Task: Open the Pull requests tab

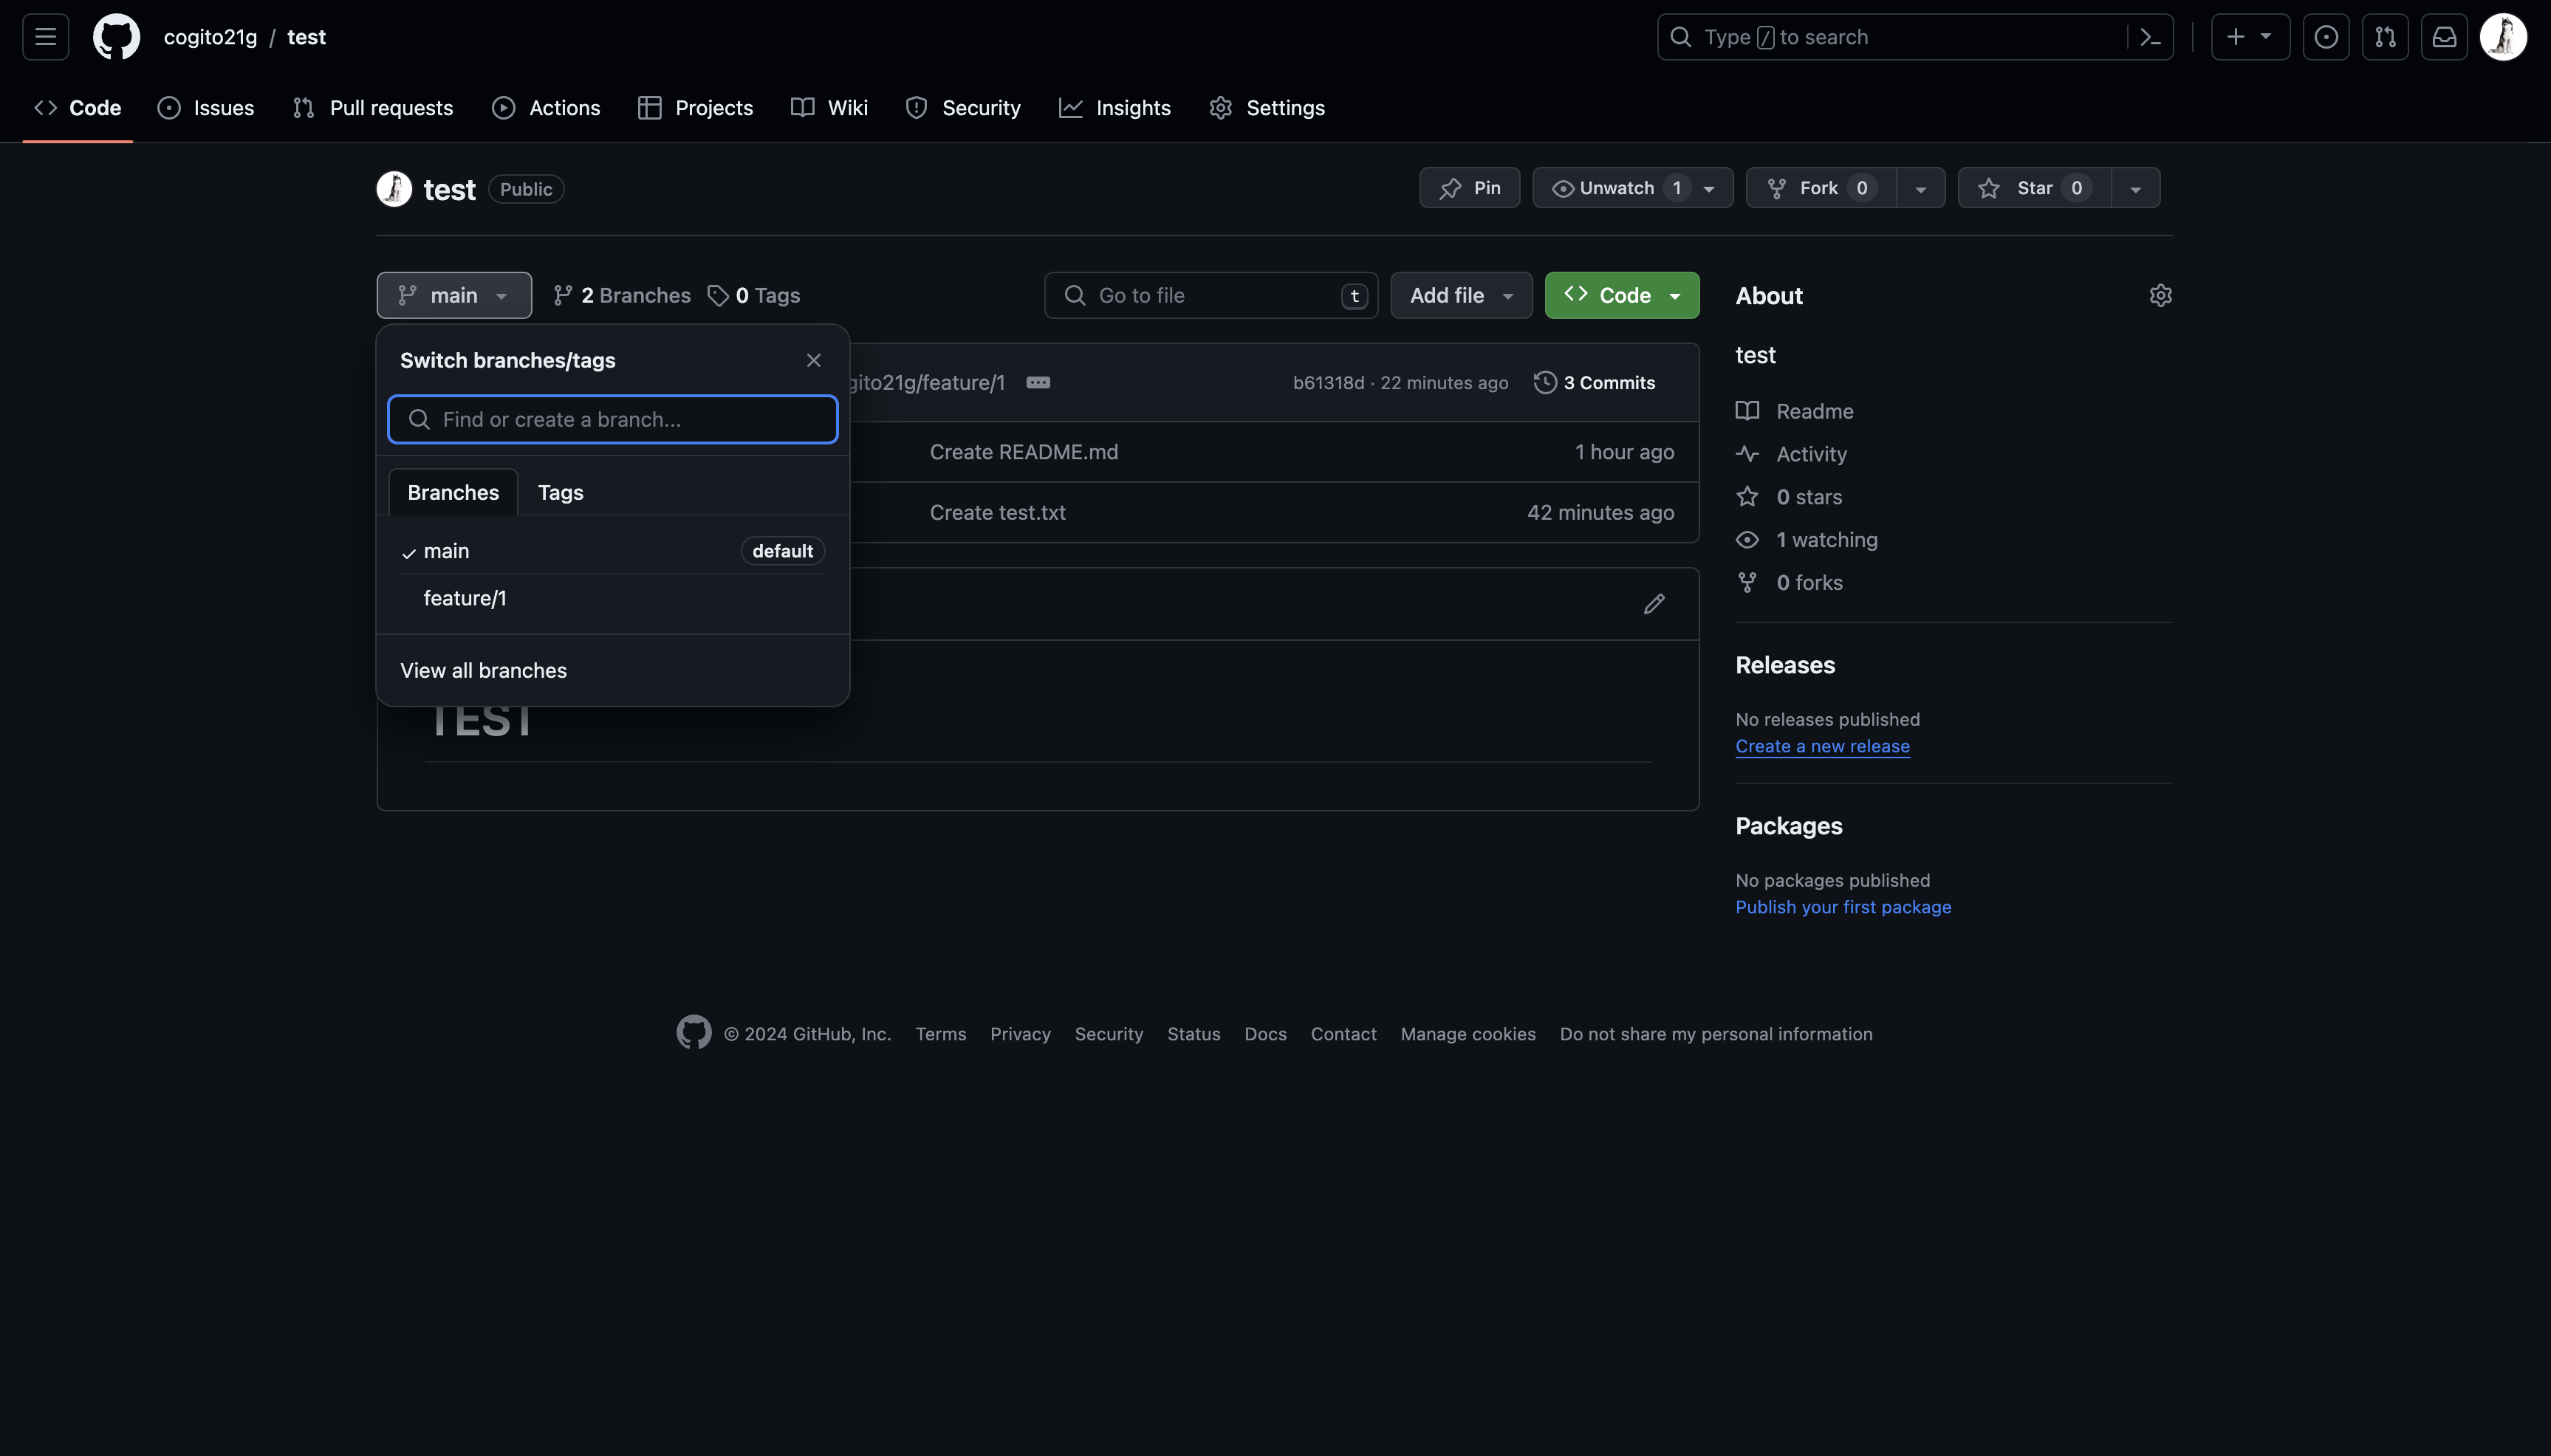Action: (373, 108)
